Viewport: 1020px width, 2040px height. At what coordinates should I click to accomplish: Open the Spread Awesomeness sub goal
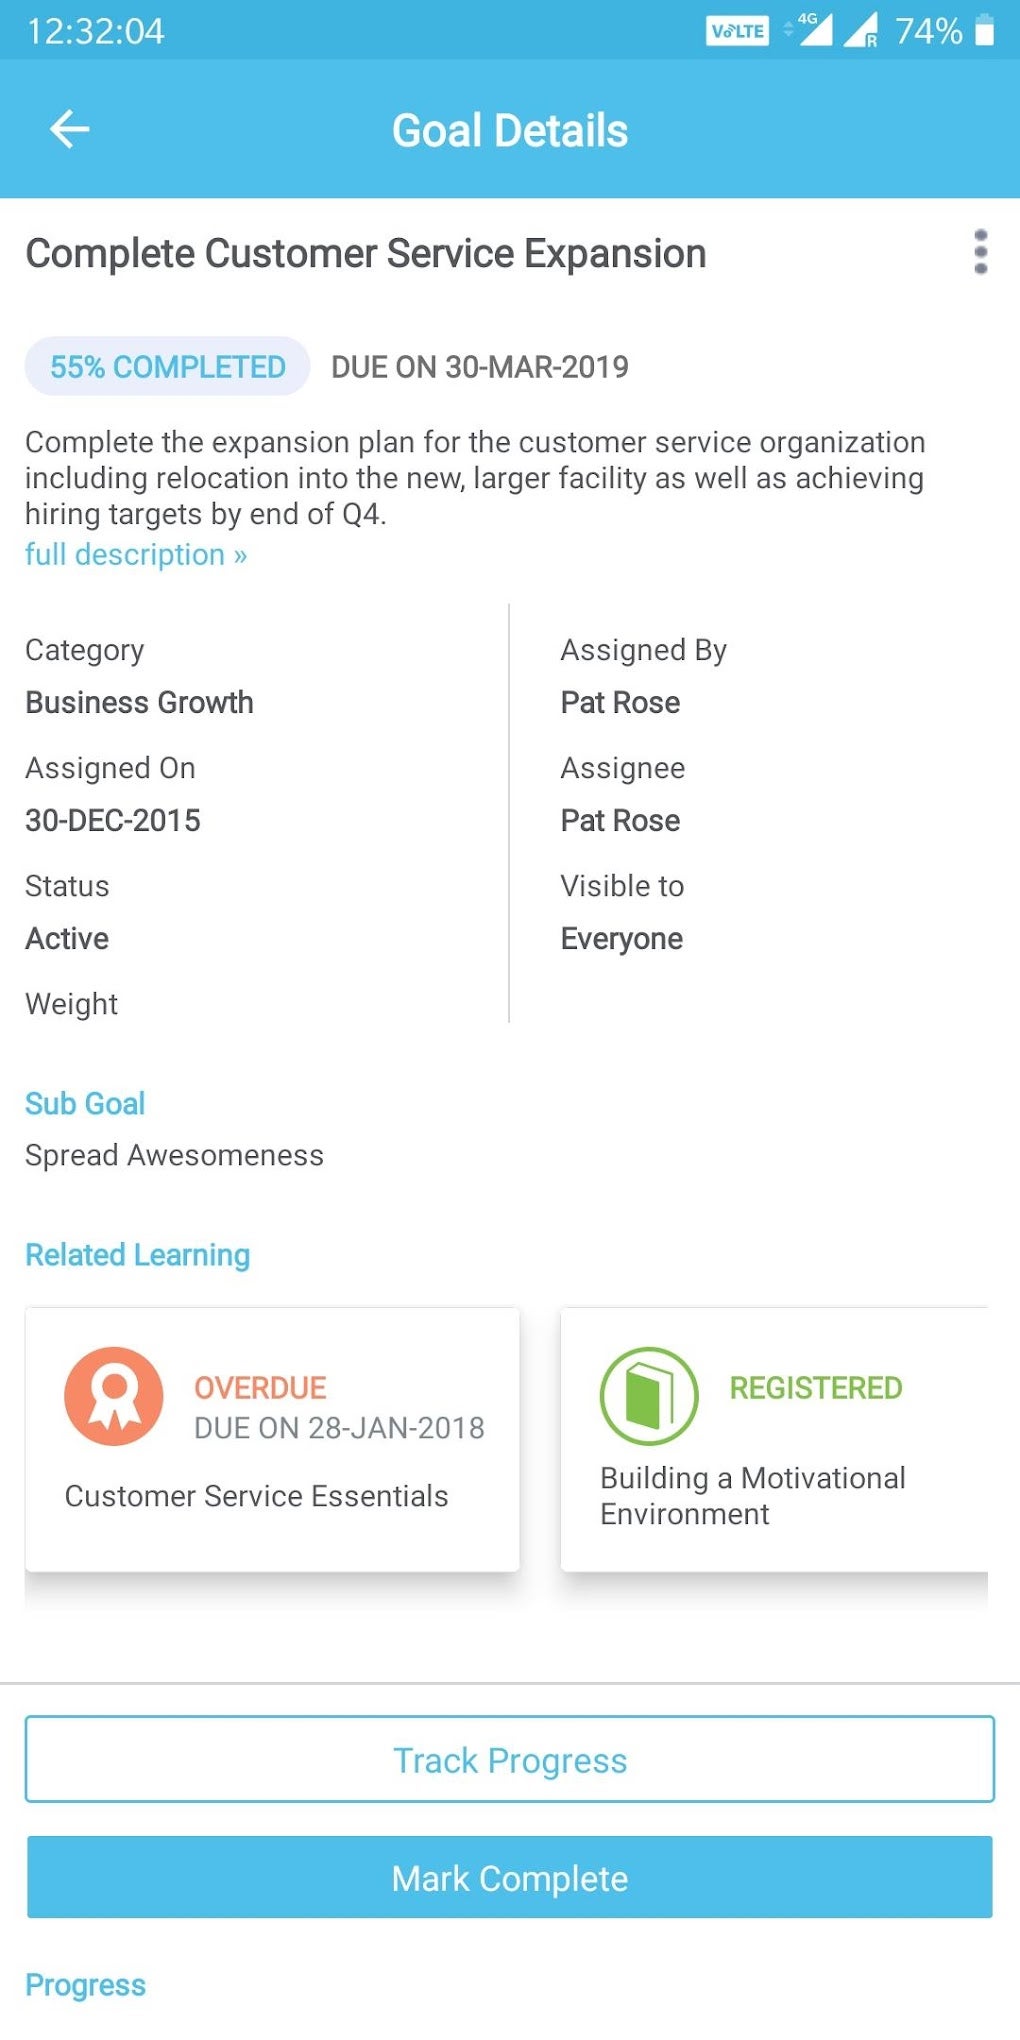point(173,1154)
